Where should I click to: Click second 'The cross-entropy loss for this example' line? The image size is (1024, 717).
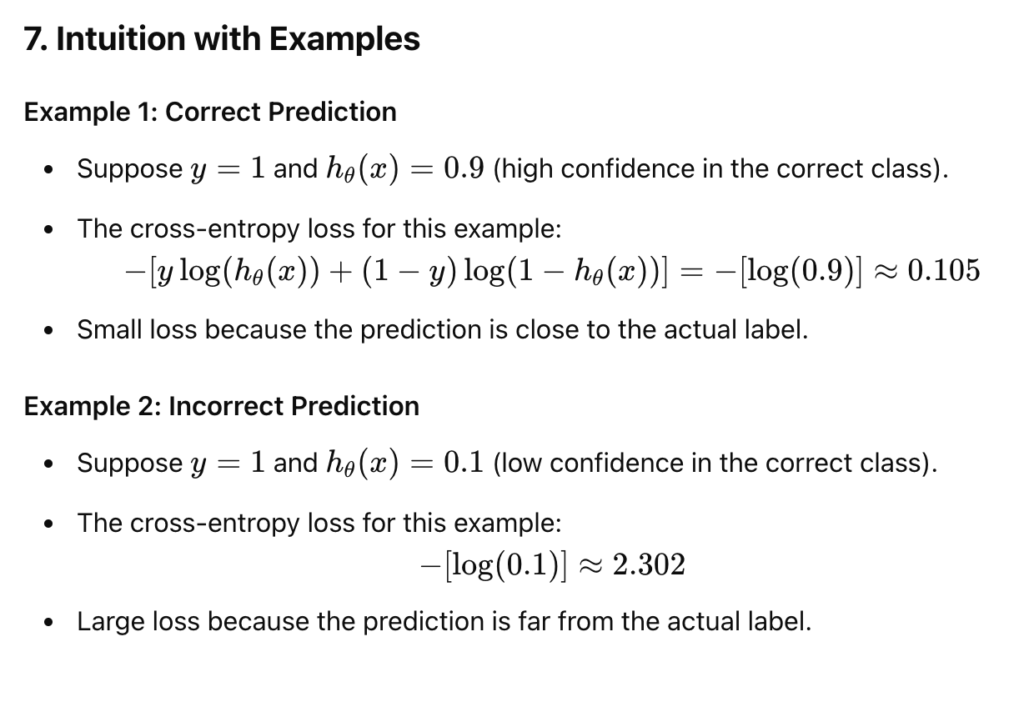pyautogui.click(x=319, y=523)
